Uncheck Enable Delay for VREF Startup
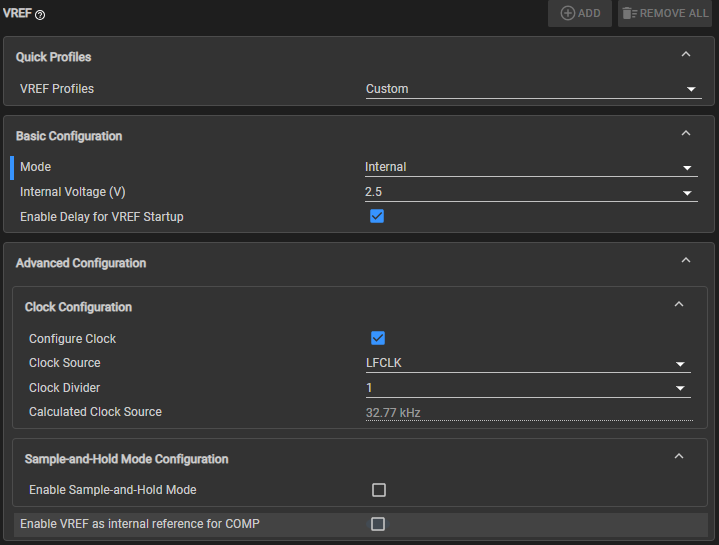The image size is (719, 545). pyautogui.click(x=377, y=216)
